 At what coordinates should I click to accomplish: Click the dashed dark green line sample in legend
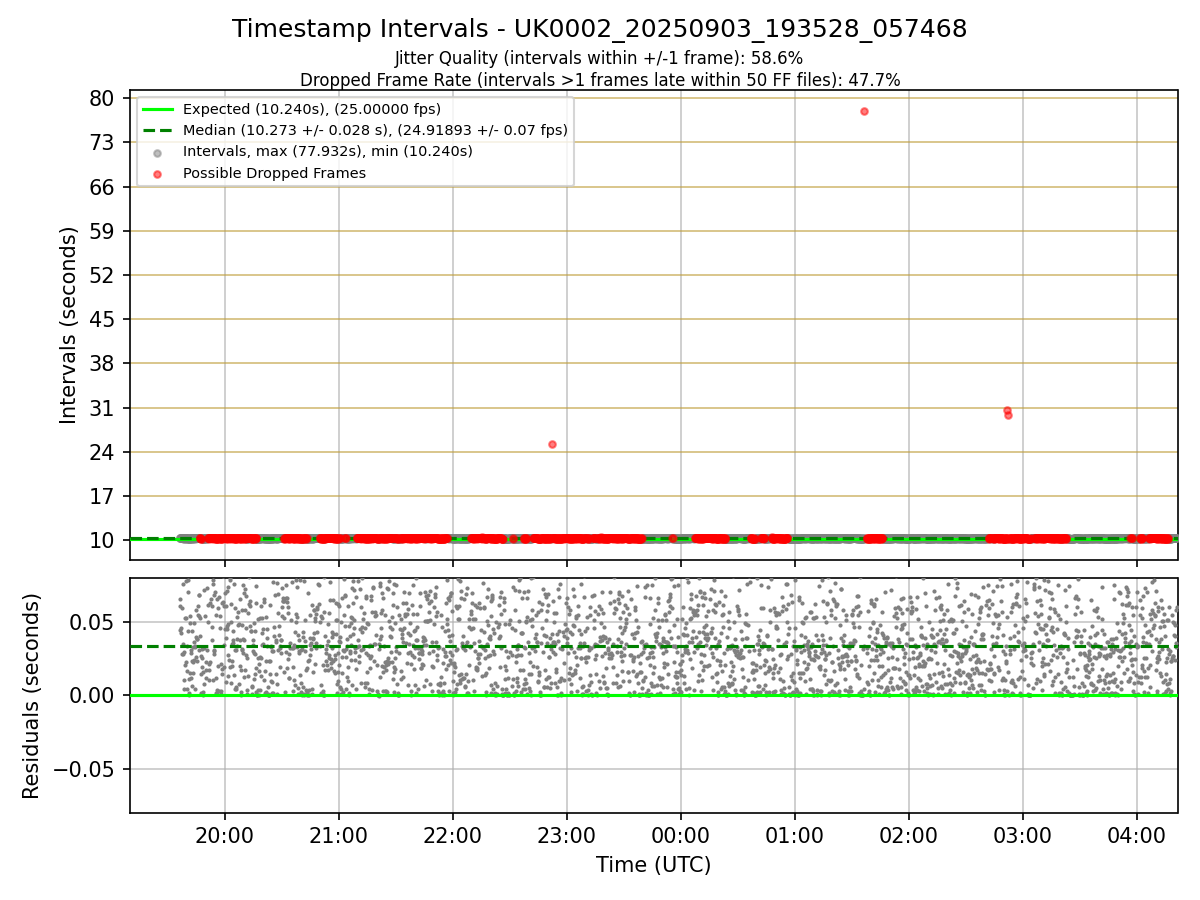point(158,130)
